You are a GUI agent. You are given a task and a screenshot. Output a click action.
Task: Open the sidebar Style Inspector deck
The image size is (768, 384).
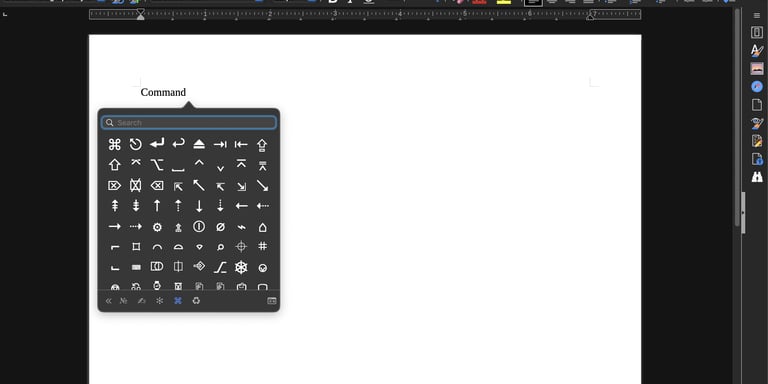[757, 123]
